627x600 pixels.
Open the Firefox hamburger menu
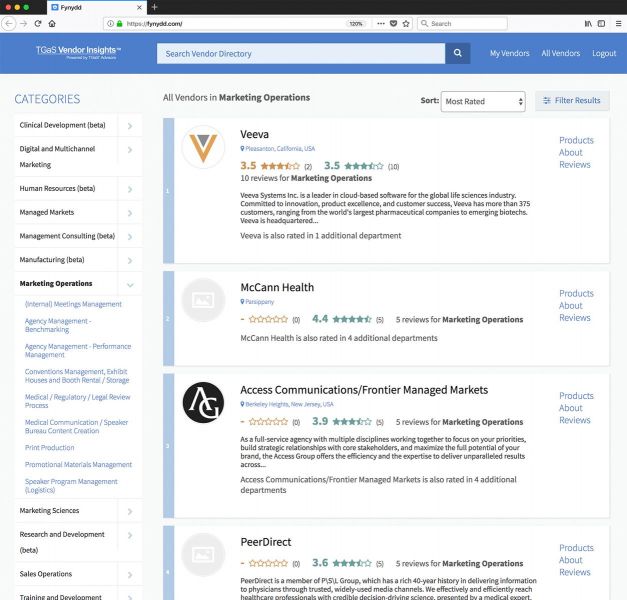coord(615,23)
